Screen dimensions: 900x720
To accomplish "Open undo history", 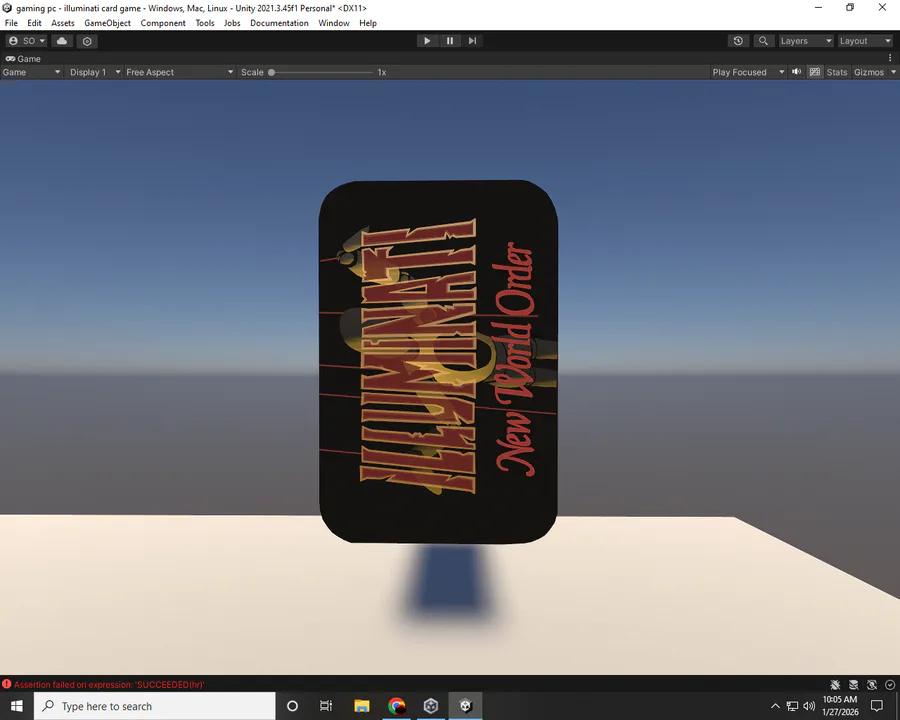I will click(x=738, y=41).
